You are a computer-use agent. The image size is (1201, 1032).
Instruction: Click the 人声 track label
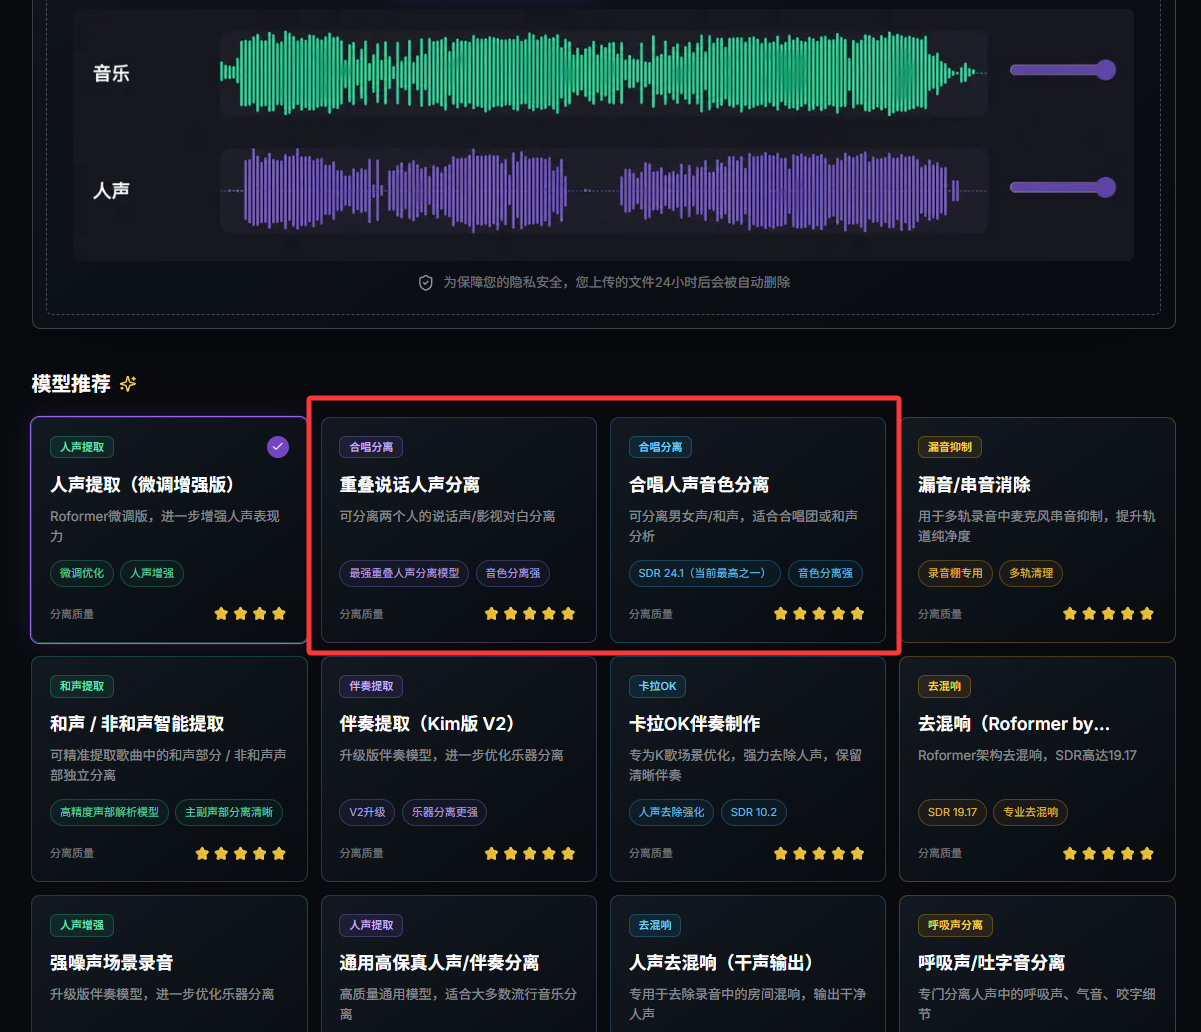(111, 190)
